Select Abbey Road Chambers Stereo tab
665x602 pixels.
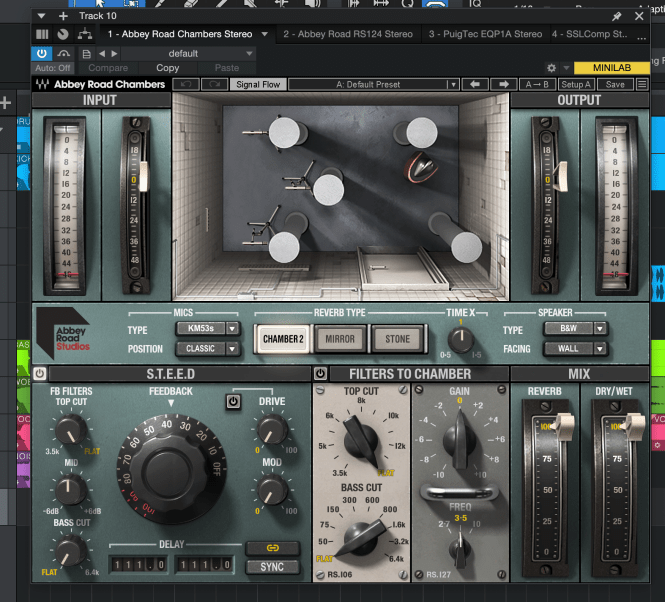coord(180,34)
